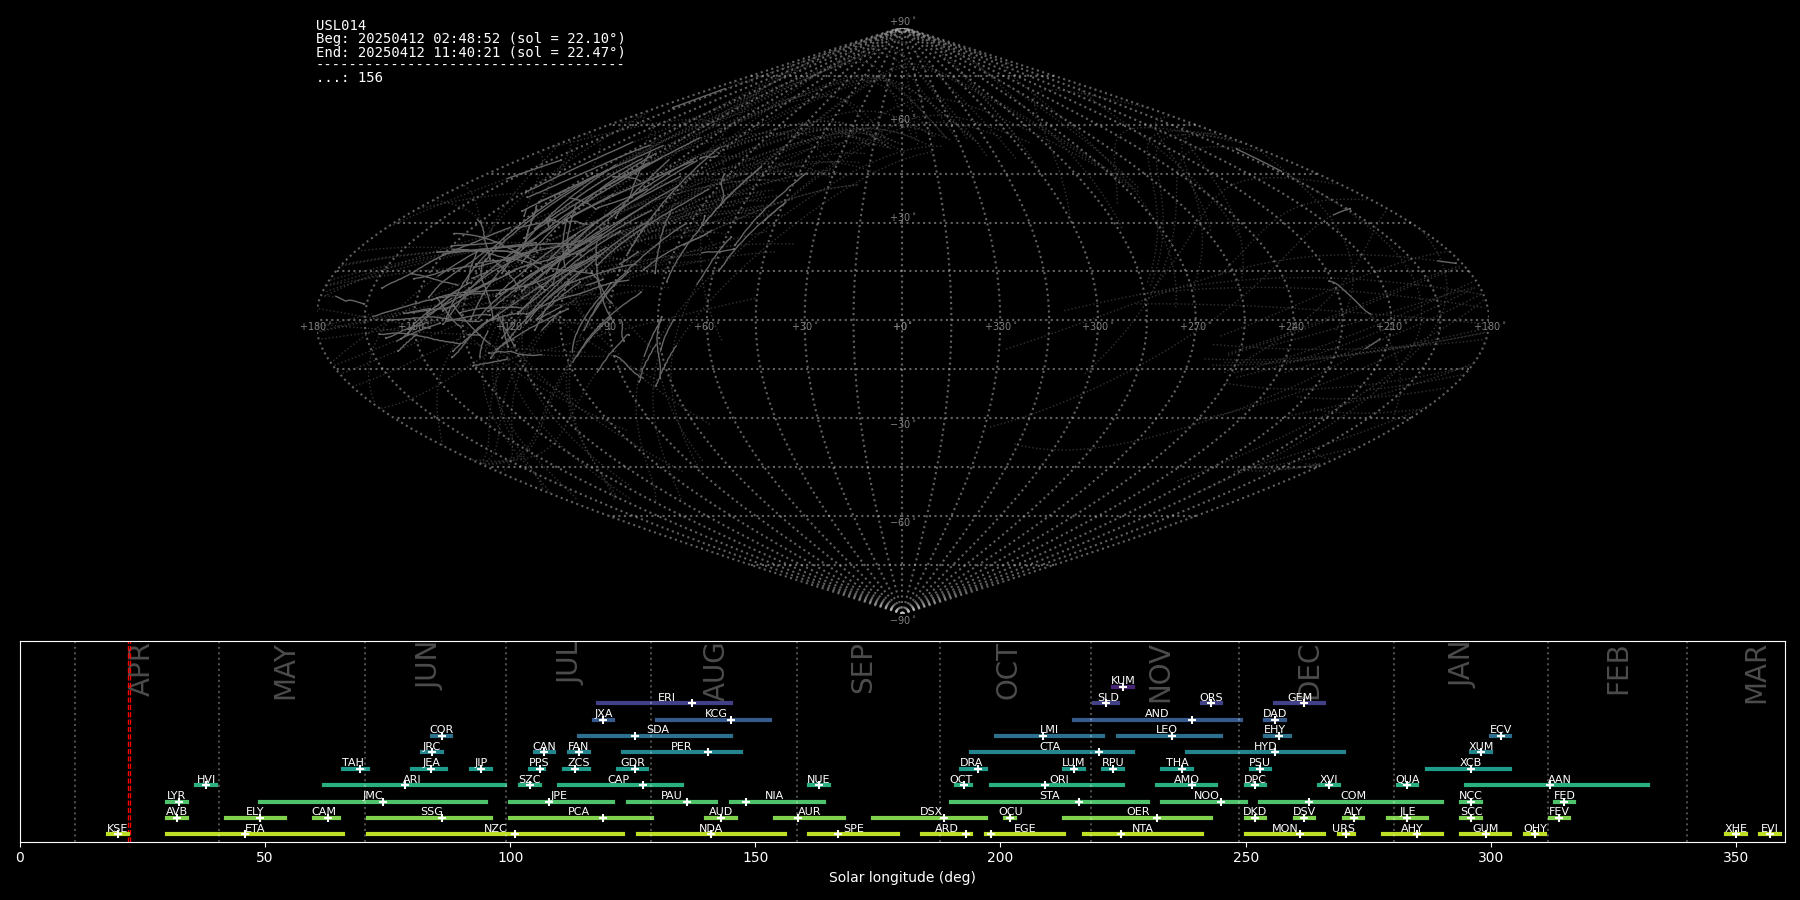Click the ETA shower label
The image size is (1800, 900).
click(x=255, y=829)
